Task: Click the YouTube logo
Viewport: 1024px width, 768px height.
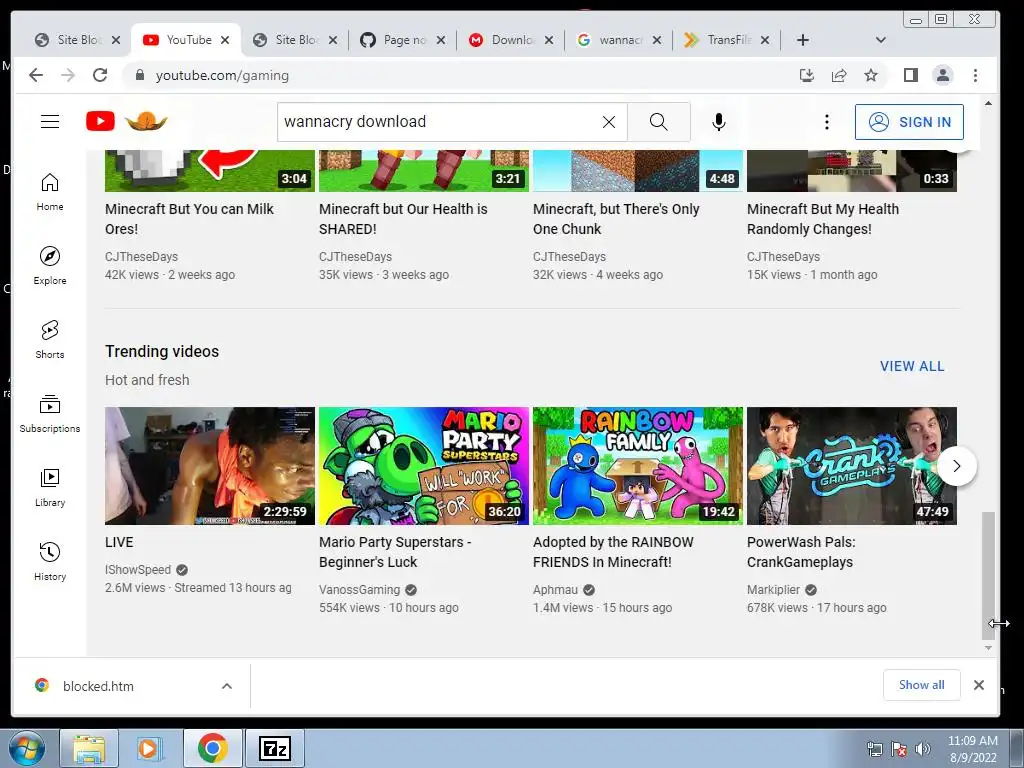Action: [x=100, y=121]
